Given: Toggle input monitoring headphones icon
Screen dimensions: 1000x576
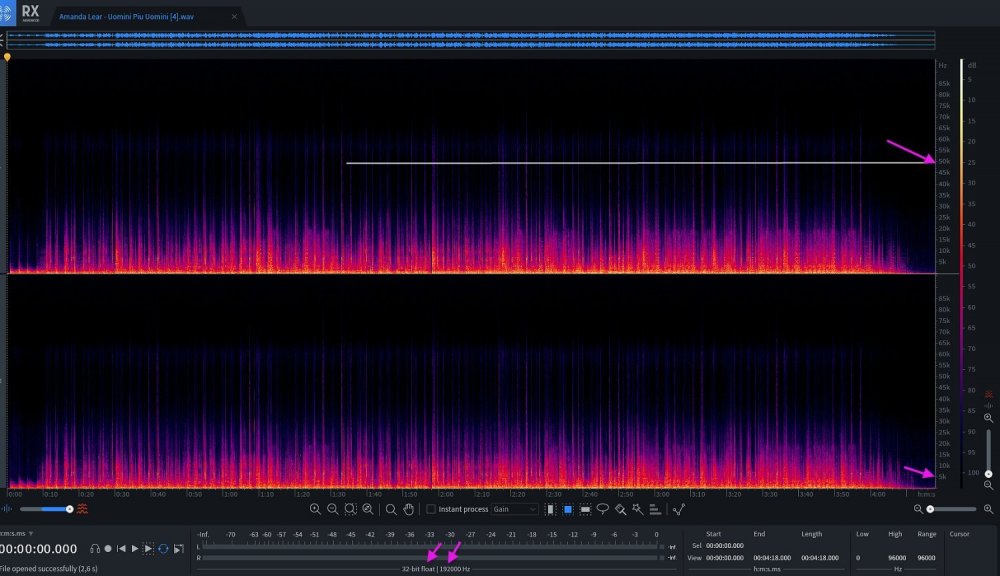Looking at the screenshot, I should point(93,548).
